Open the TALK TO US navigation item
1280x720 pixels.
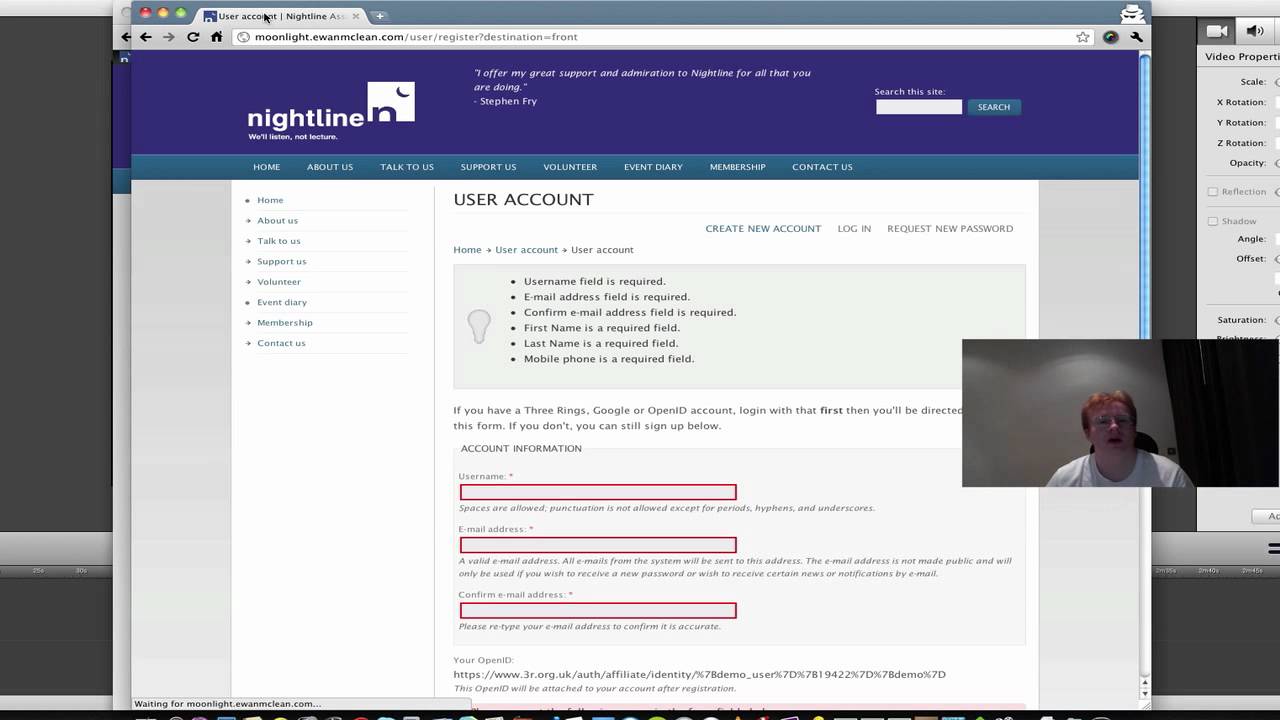(407, 167)
